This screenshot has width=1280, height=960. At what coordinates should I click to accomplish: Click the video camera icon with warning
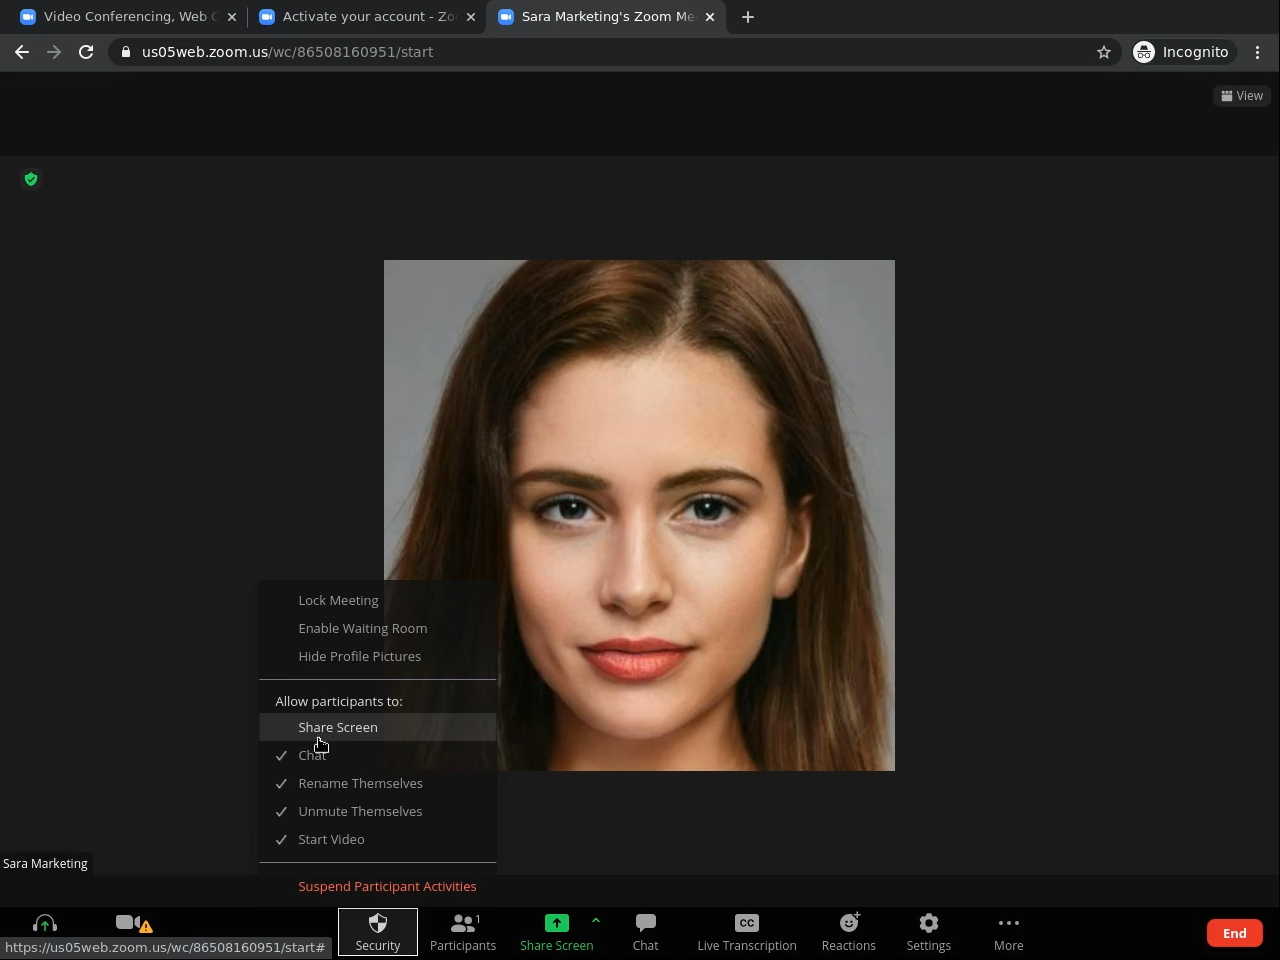click(x=128, y=923)
